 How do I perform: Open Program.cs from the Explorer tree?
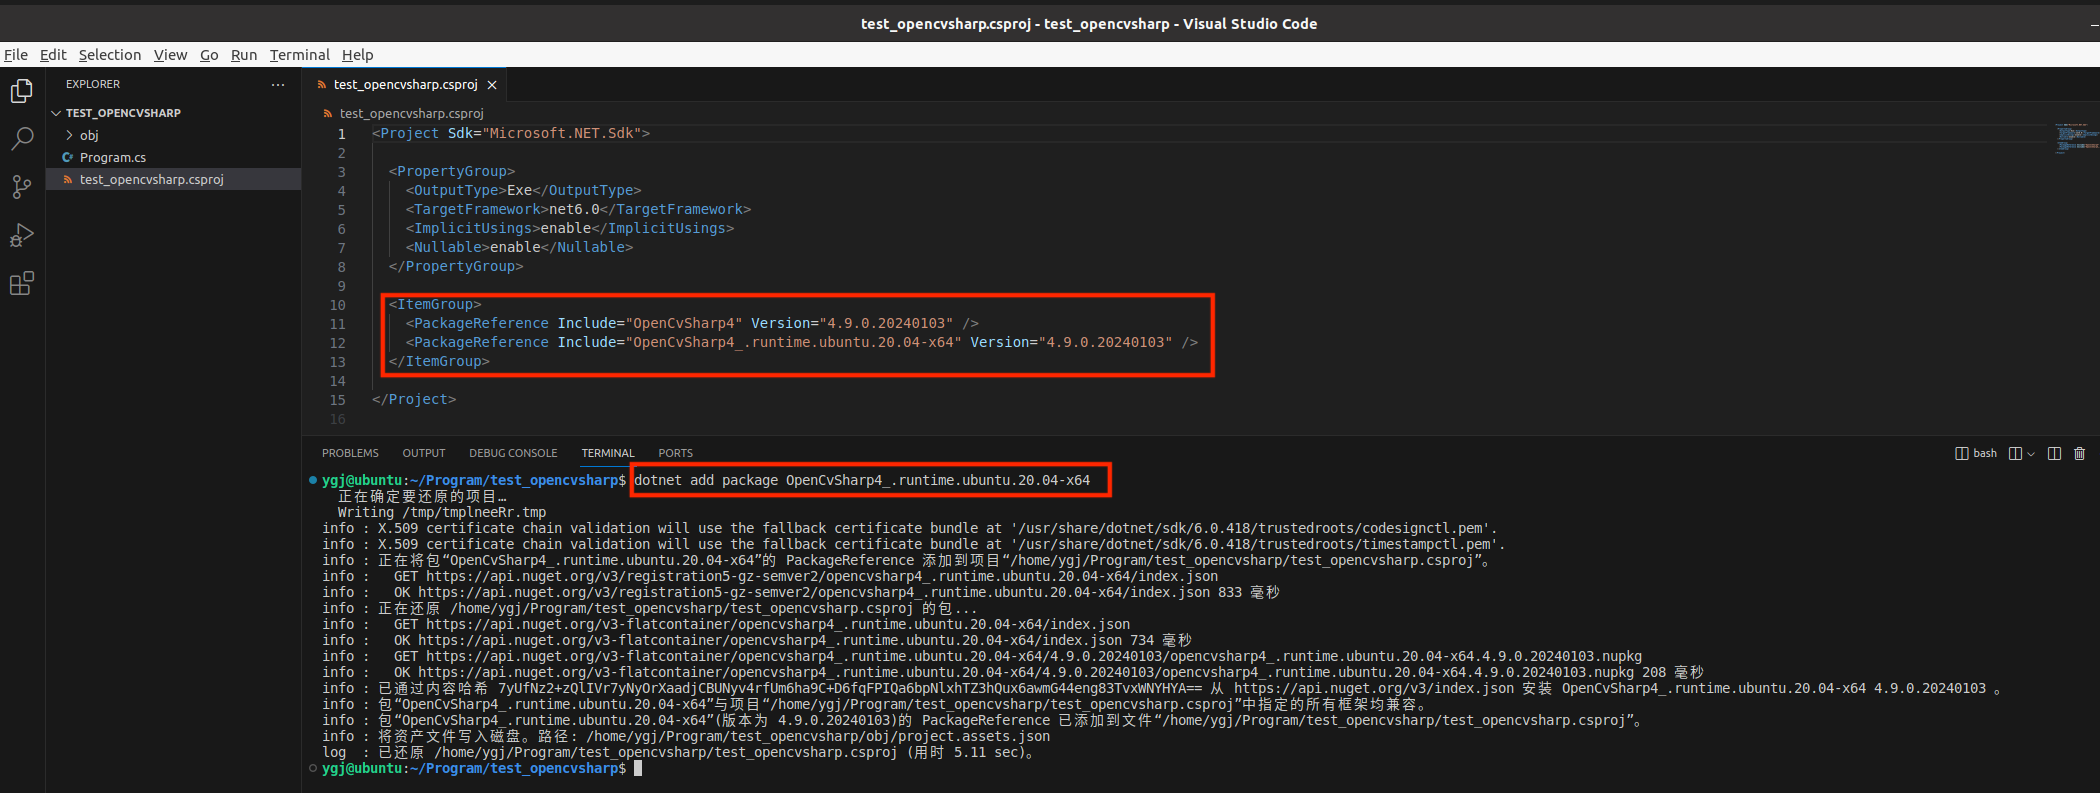(113, 157)
